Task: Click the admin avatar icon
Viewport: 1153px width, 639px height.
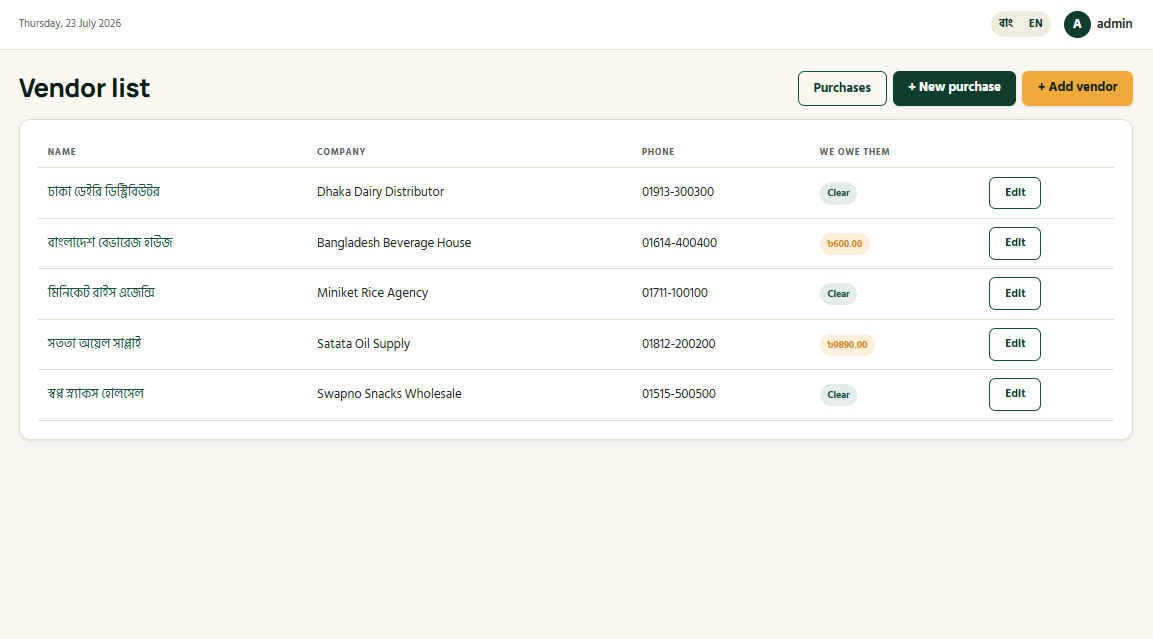Action: pos(1077,24)
